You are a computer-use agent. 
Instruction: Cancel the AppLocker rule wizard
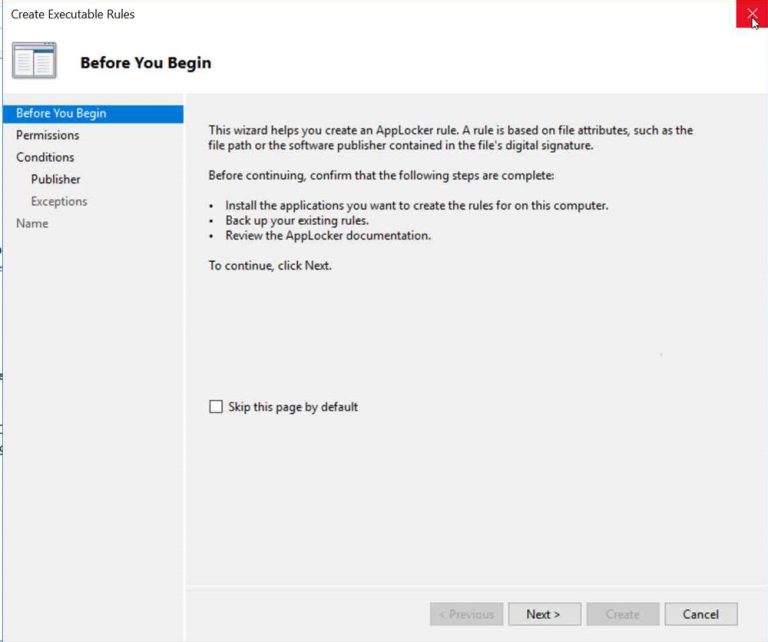(x=700, y=614)
